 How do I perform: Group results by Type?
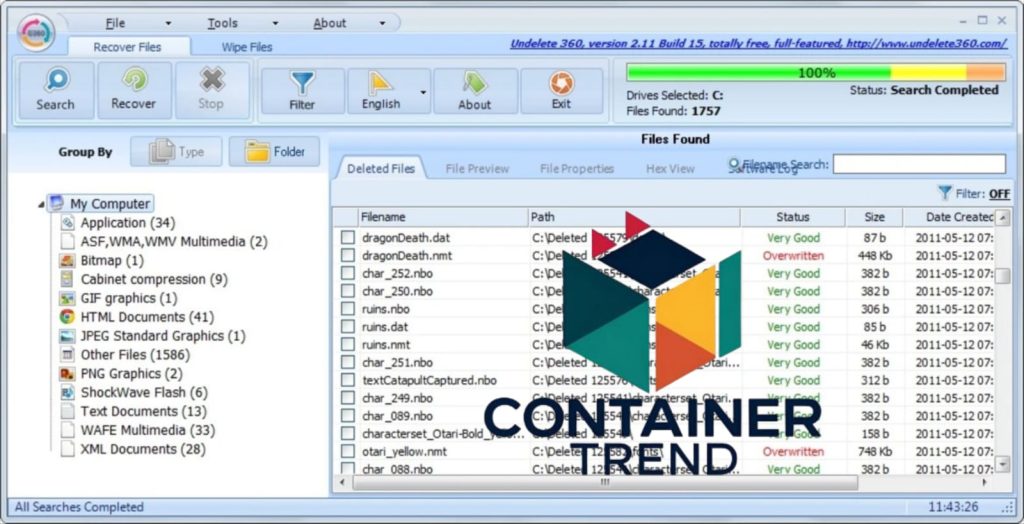pyautogui.click(x=176, y=152)
